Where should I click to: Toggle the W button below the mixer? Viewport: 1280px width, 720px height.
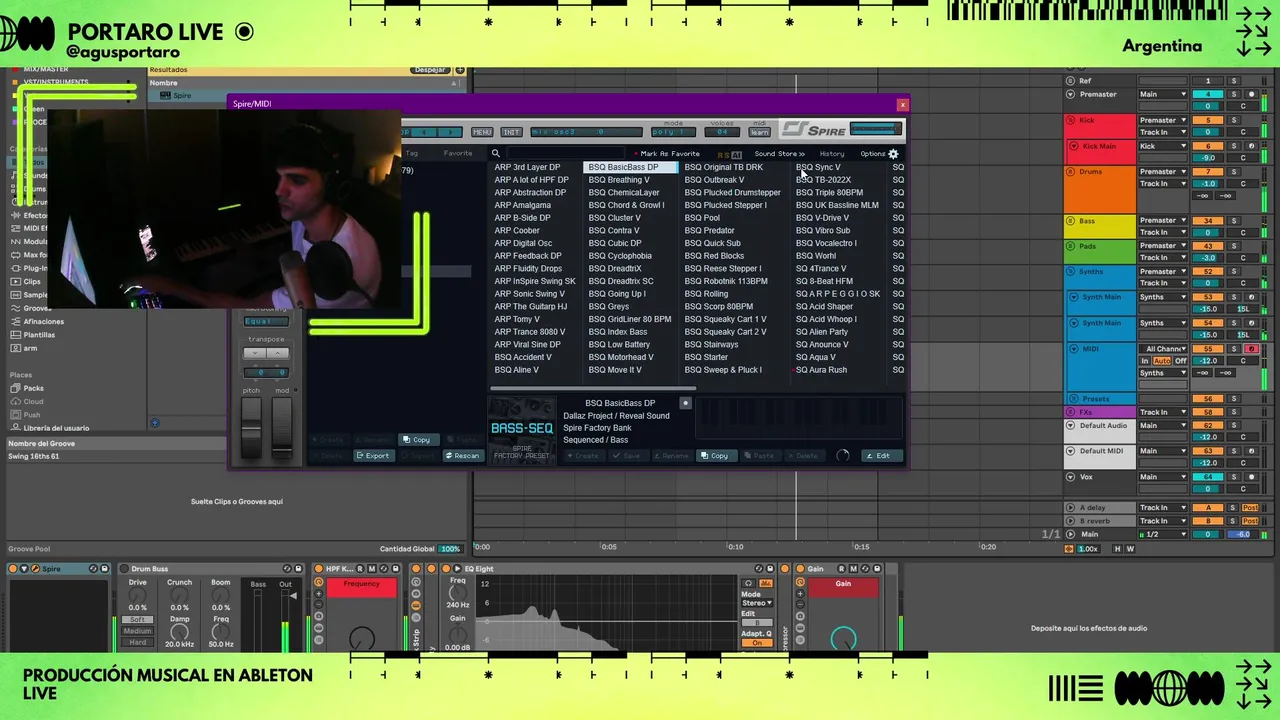[1131, 549]
